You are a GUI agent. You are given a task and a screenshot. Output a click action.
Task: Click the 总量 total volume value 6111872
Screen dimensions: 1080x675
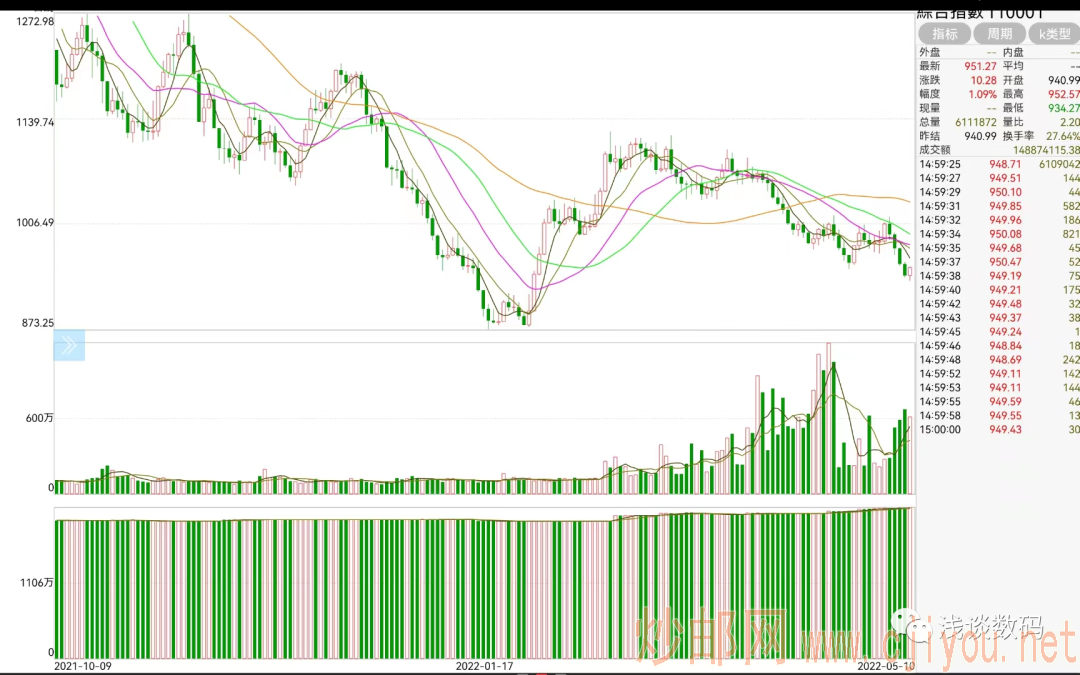coord(965,122)
